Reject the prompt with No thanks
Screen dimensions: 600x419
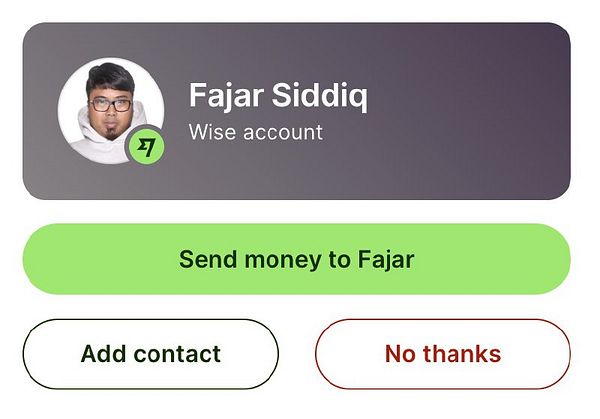pyautogui.click(x=443, y=354)
